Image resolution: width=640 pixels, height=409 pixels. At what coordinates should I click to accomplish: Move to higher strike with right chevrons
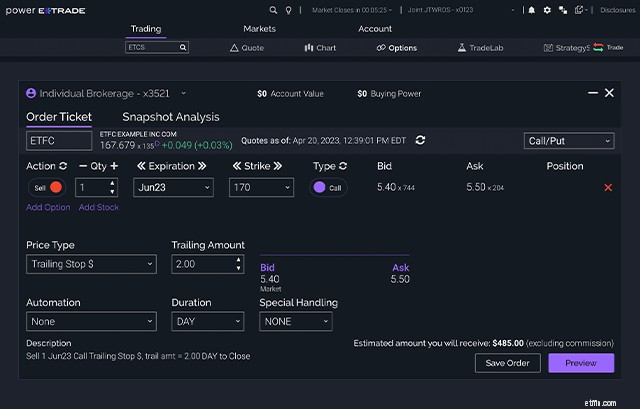tap(278, 166)
